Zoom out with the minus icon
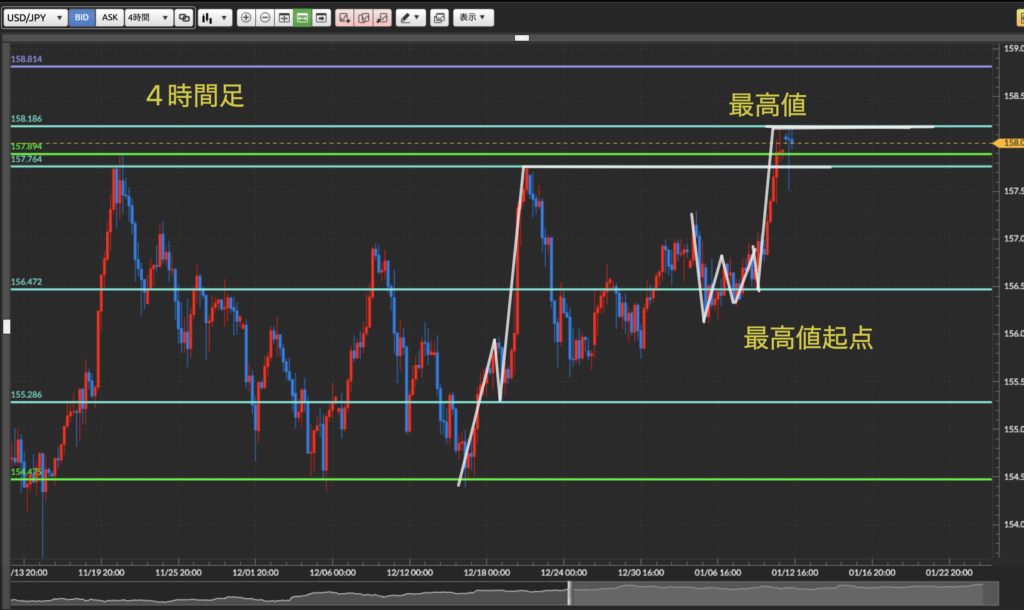The width and height of the screenshot is (1024, 610). tap(265, 18)
